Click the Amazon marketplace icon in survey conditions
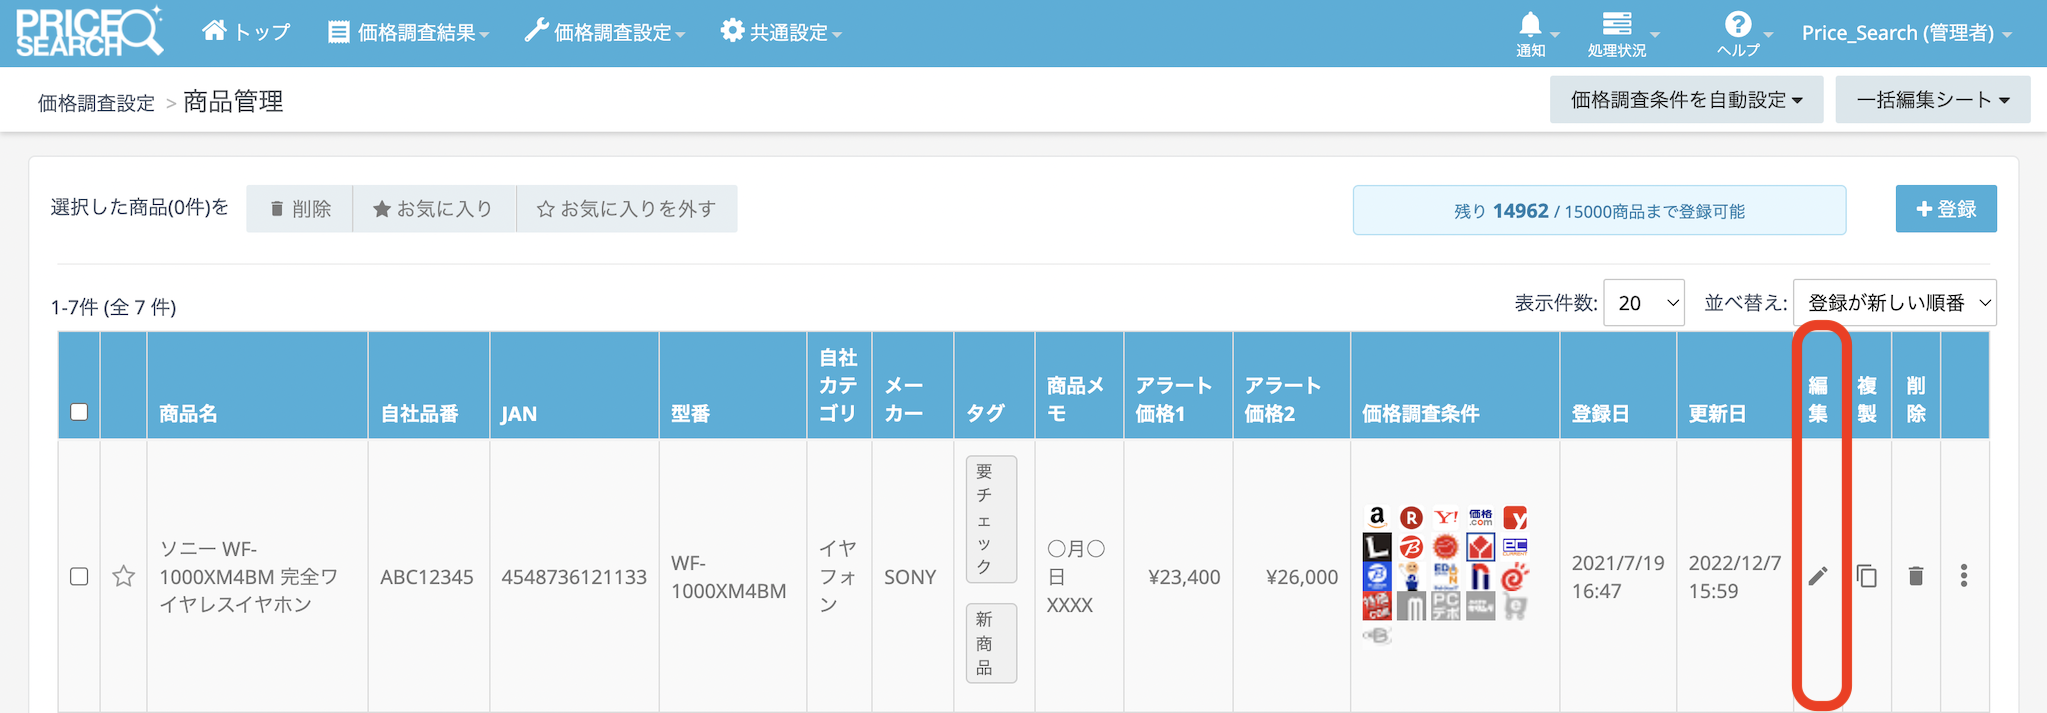2047x713 pixels. pos(1377,517)
